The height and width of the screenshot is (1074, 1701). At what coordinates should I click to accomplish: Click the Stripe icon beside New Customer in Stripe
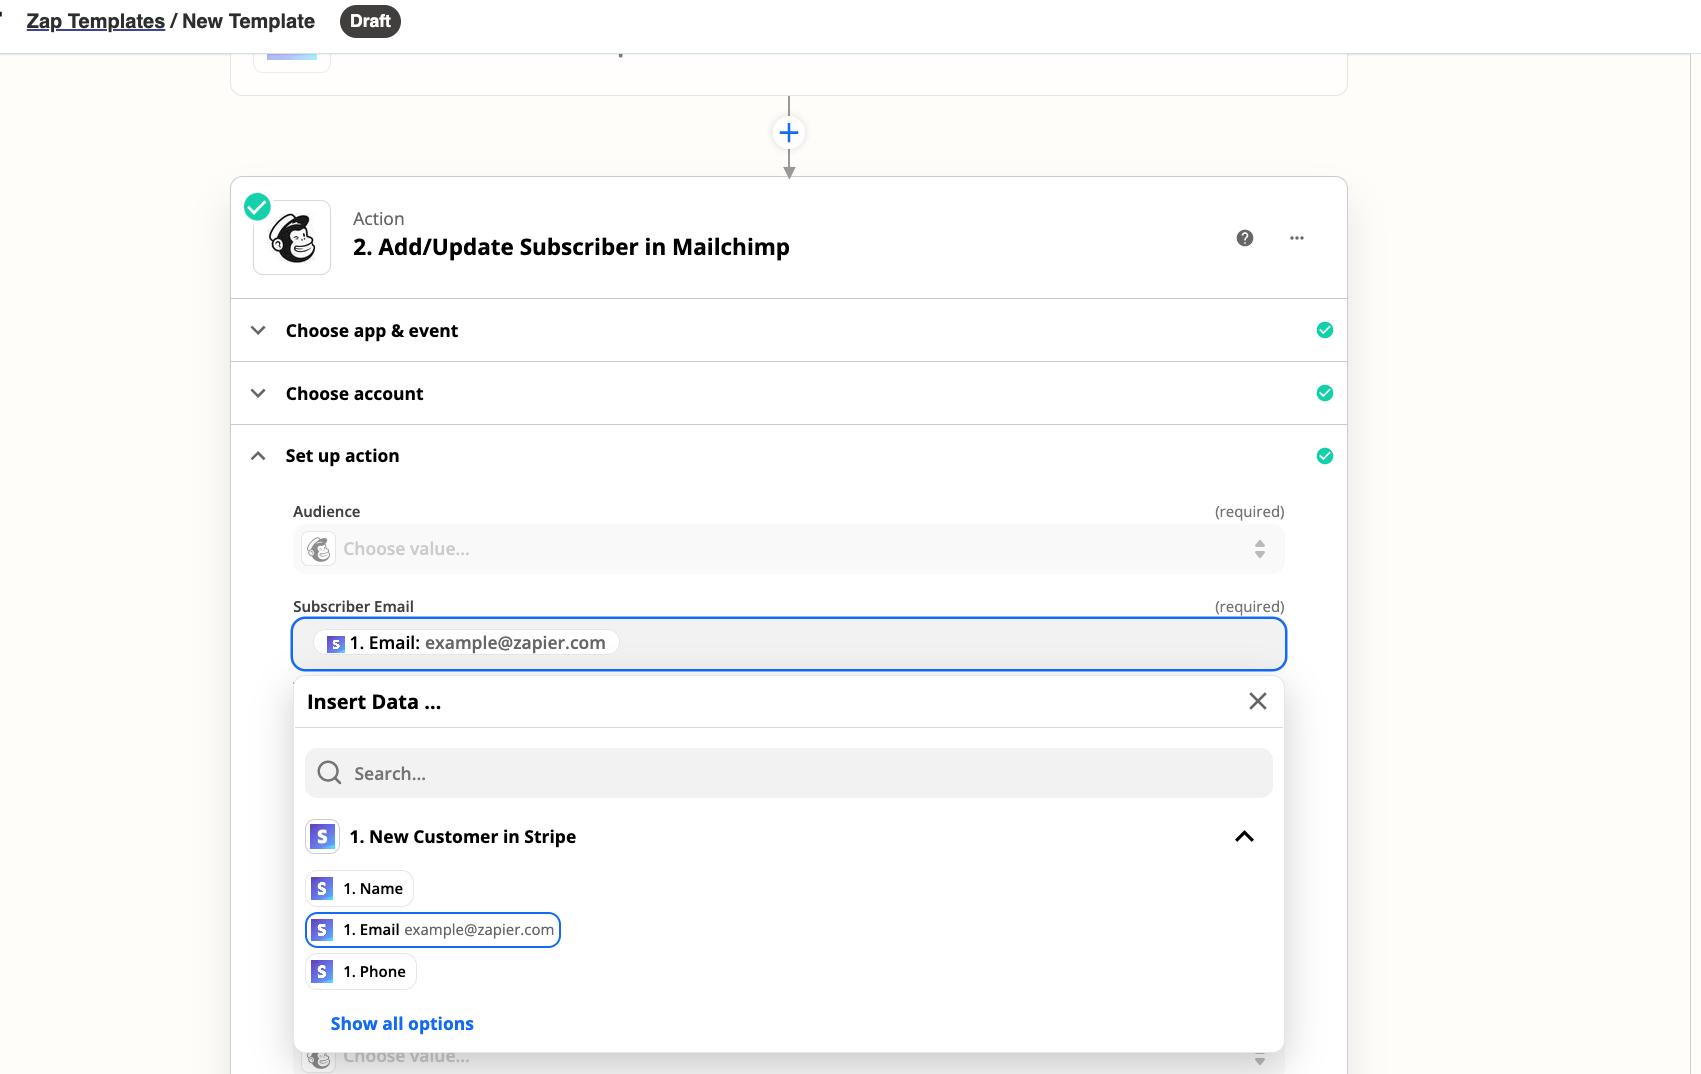click(x=322, y=837)
